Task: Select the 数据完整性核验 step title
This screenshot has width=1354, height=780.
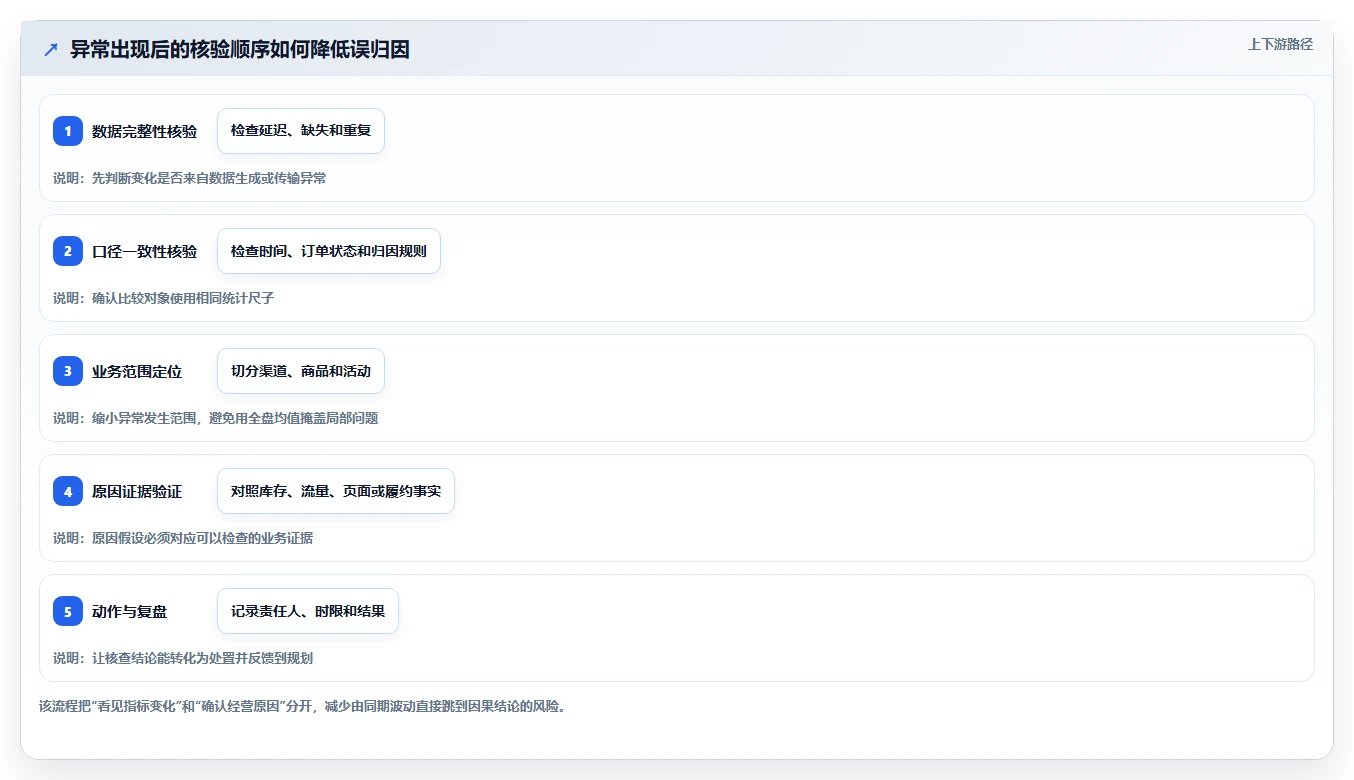Action: pyautogui.click(x=144, y=131)
